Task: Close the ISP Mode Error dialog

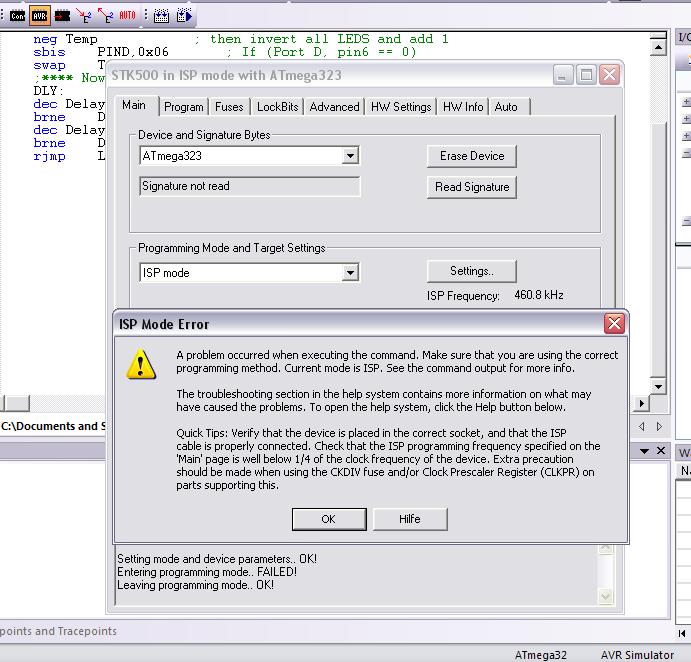Action: pyautogui.click(x=614, y=324)
